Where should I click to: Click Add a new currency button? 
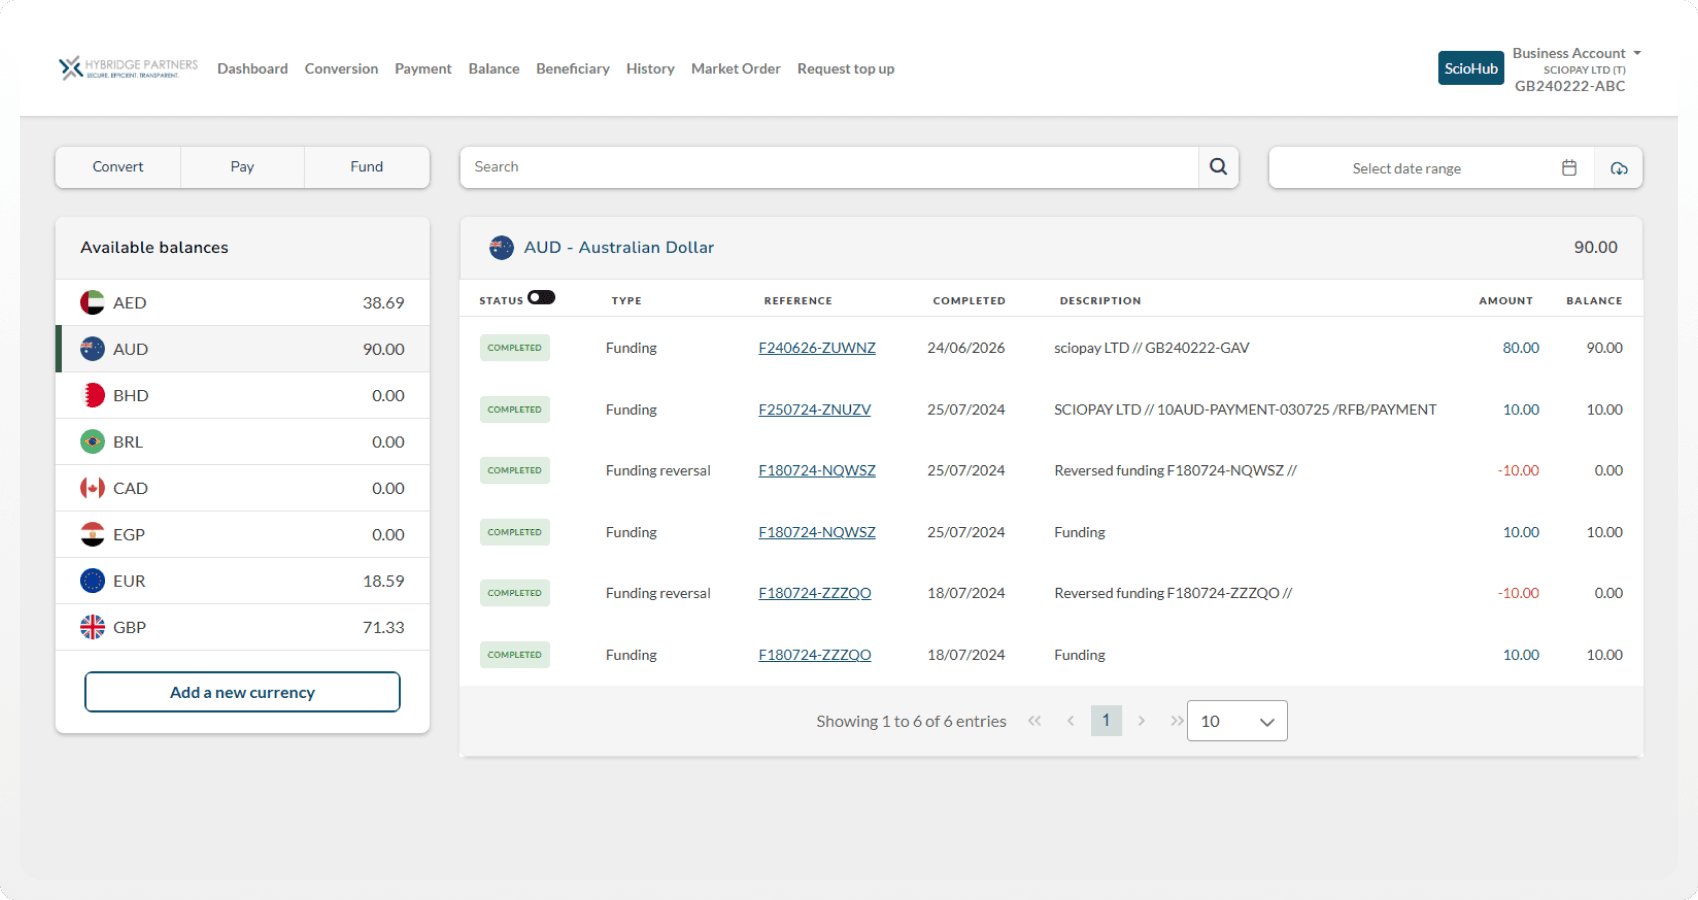[x=242, y=692]
